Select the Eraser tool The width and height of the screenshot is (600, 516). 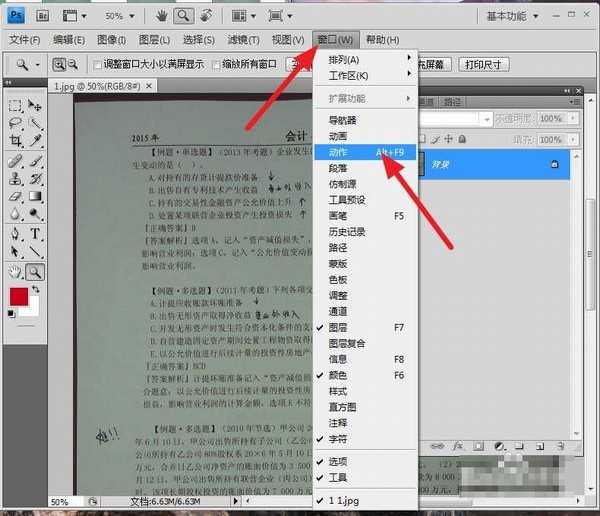click(15, 197)
